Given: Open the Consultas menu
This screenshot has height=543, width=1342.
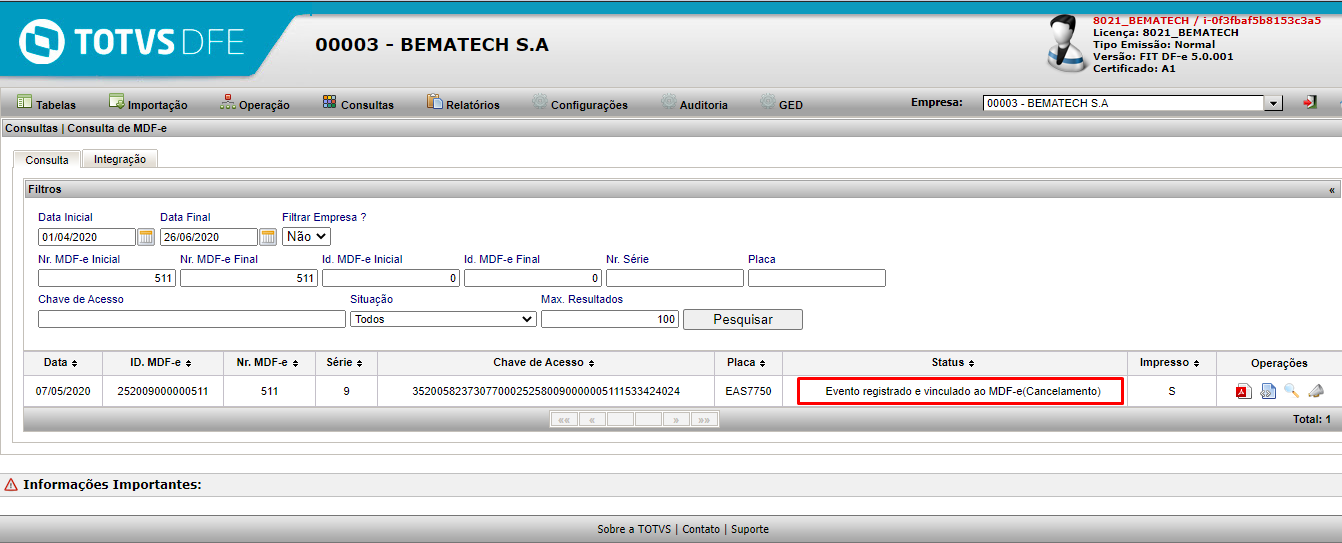Looking at the screenshot, I should point(358,103).
